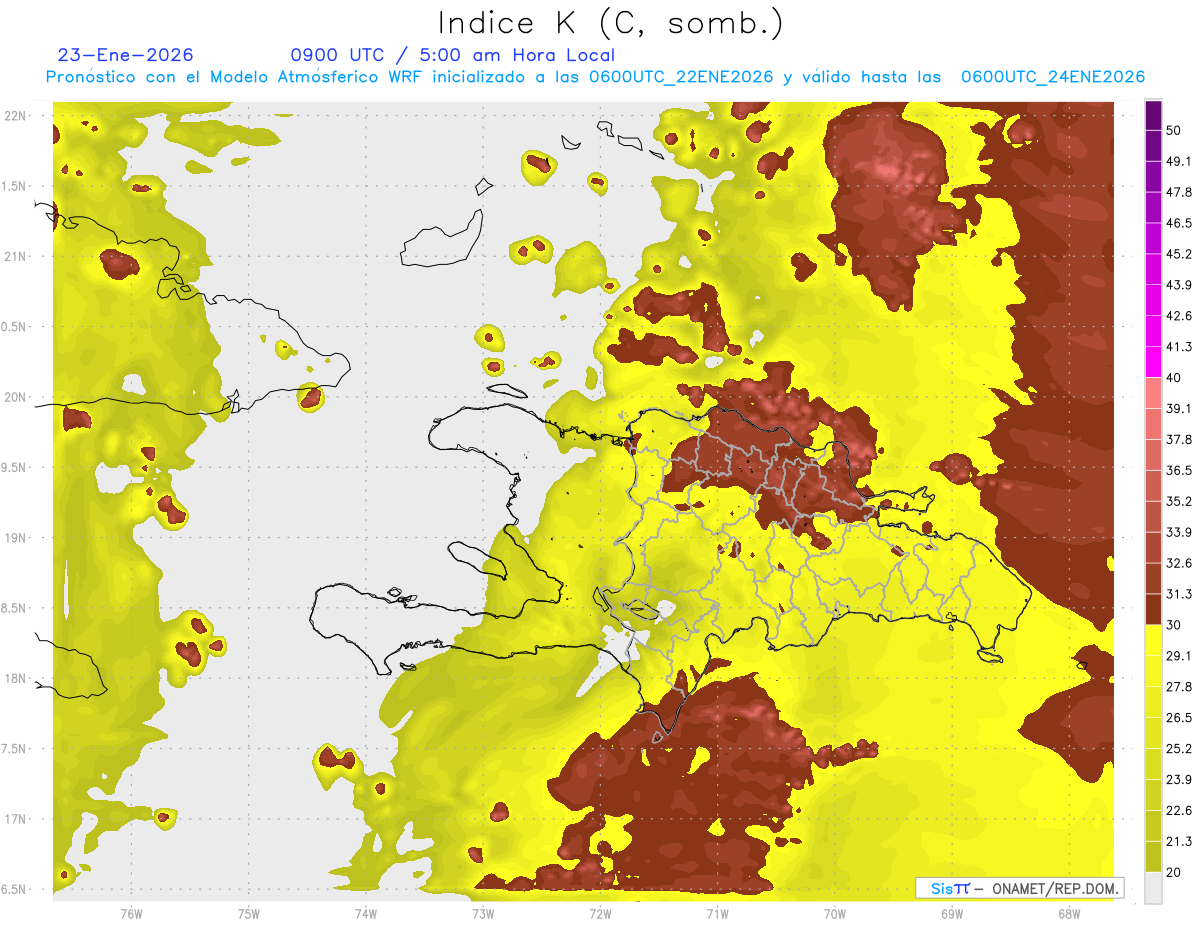
Task: Click the color scale value "42.6"
Action: click(x=1179, y=316)
